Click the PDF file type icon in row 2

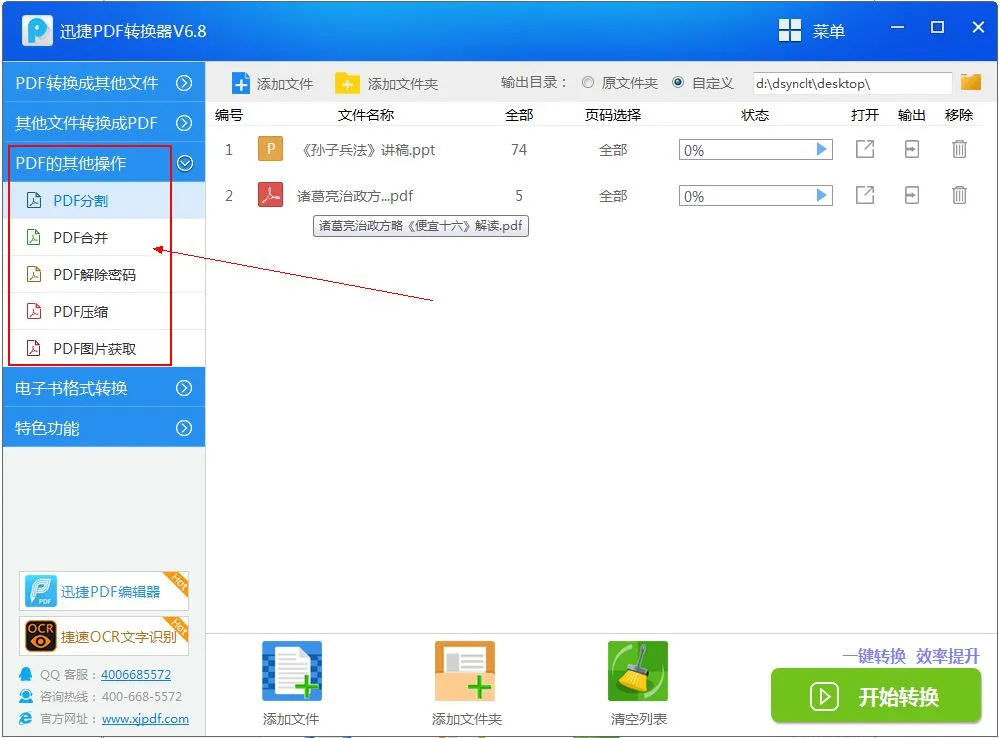[271, 195]
